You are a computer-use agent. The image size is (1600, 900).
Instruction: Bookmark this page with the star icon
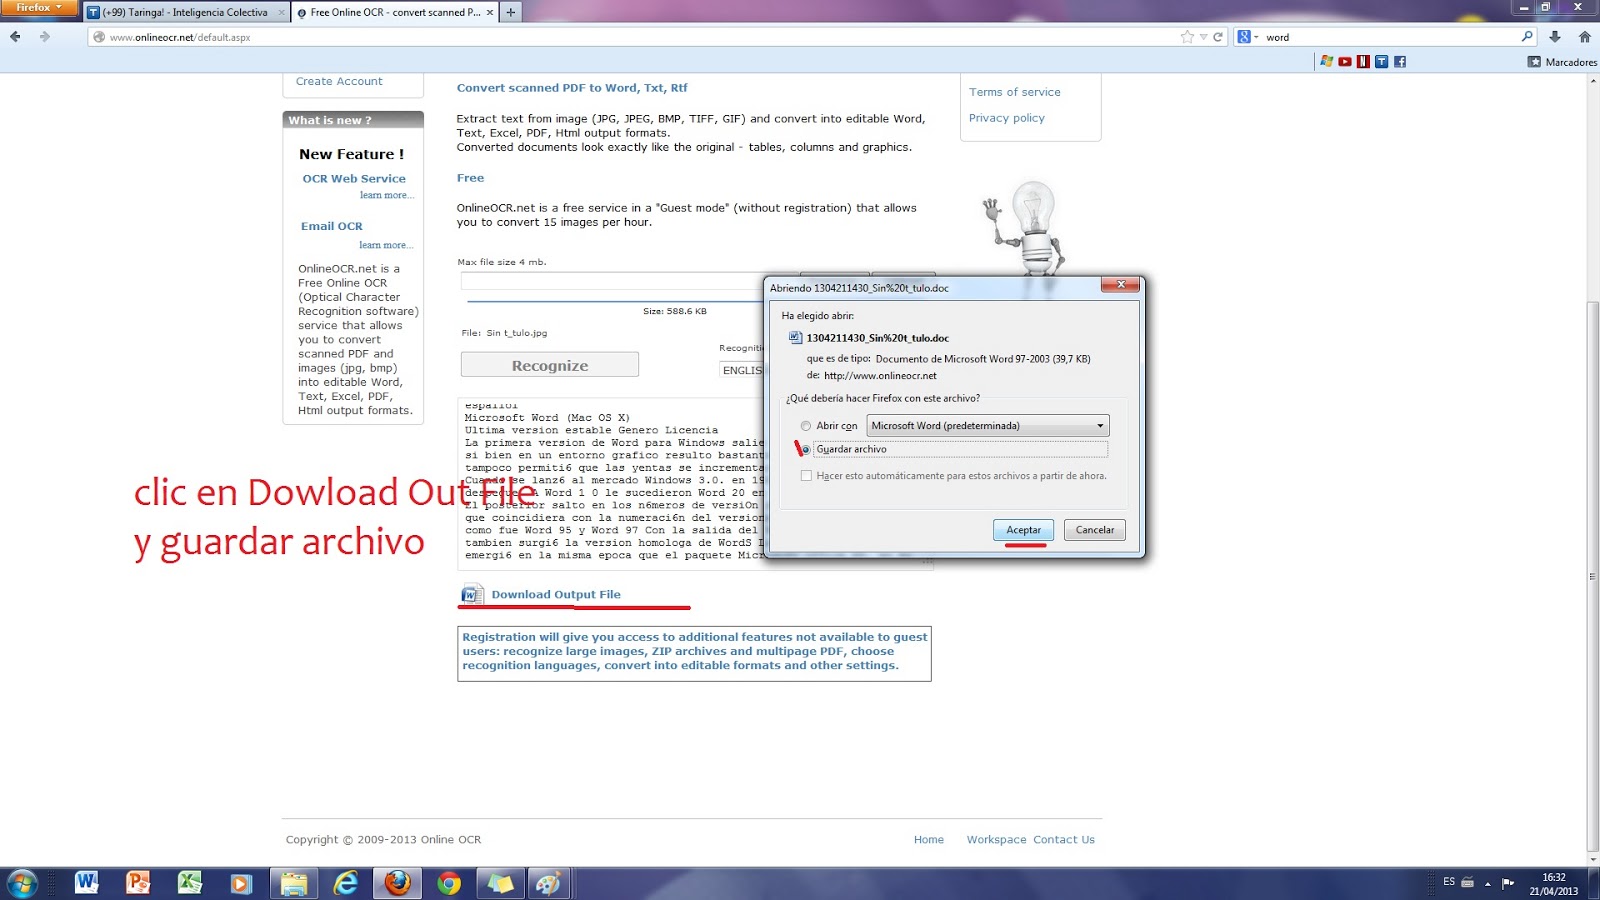(1187, 37)
